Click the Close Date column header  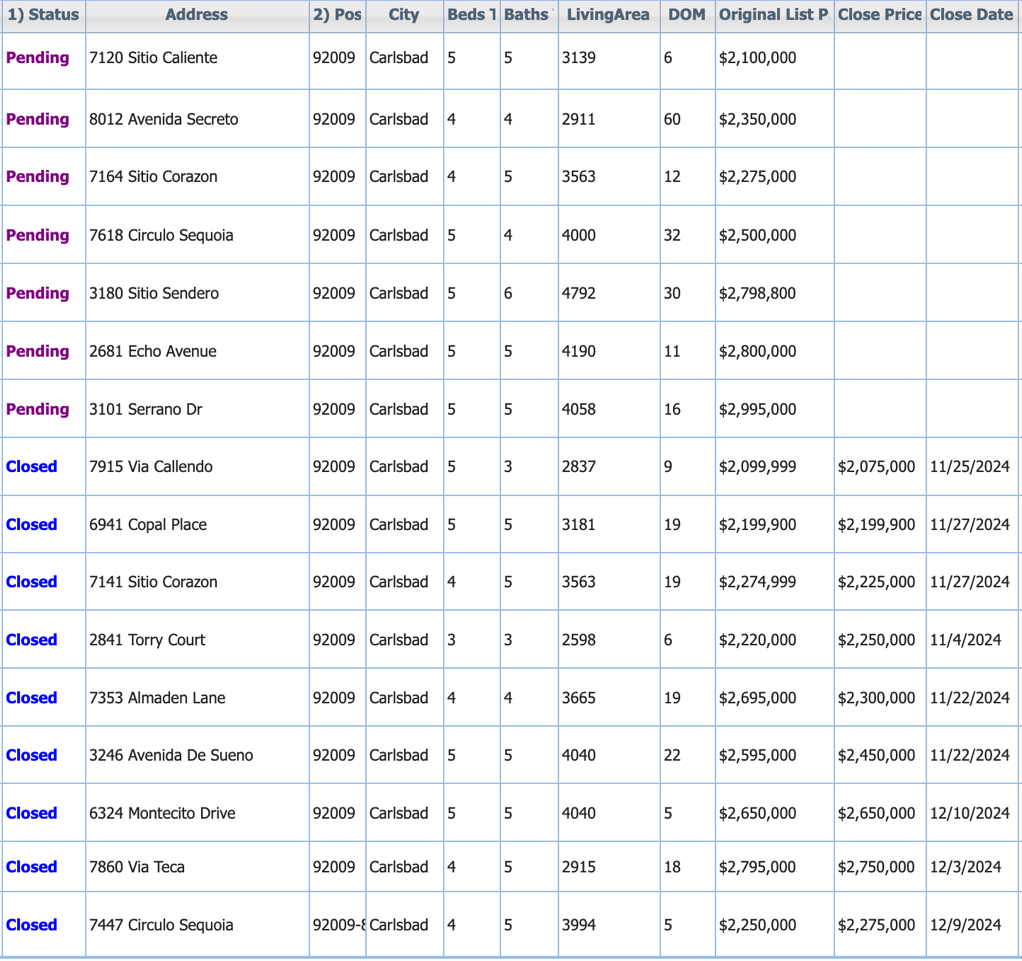[973, 15]
